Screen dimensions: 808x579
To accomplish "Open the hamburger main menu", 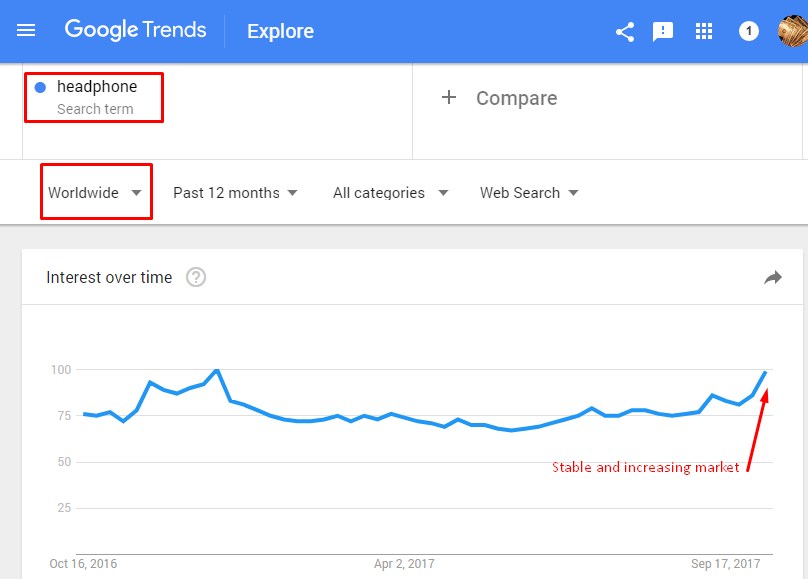I will (26, 31).
